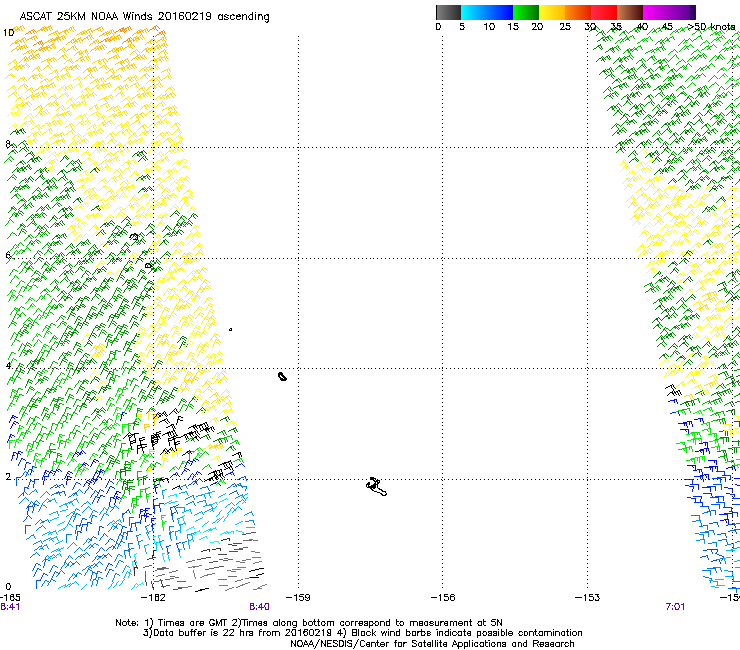Click the longitude label '-165'
Viewport: 740px width, 650px height.
coord(10,598)
